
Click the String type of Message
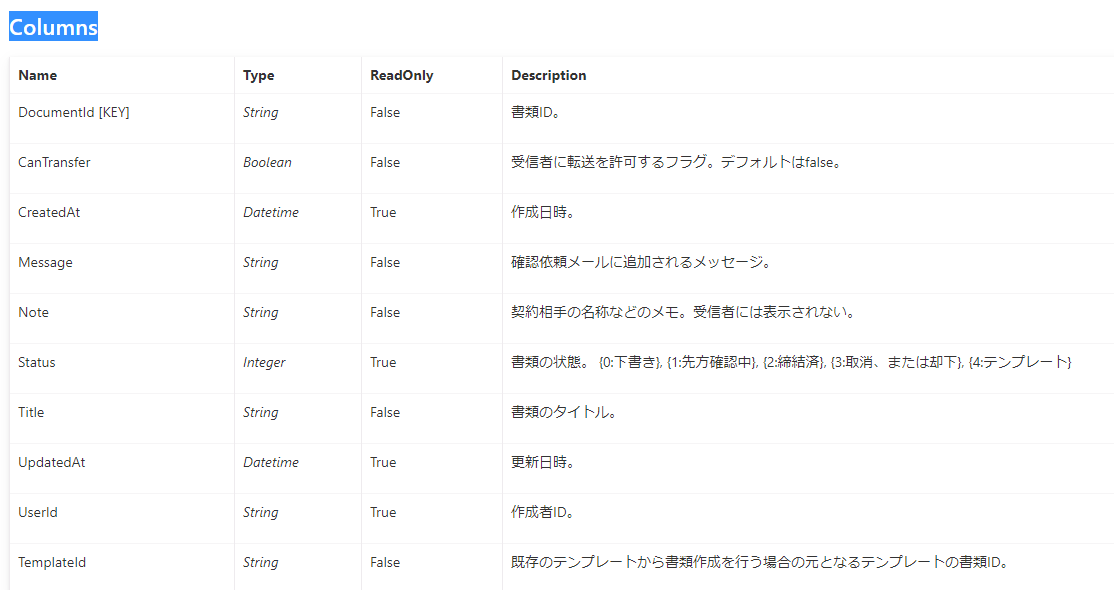coord(261,262)
